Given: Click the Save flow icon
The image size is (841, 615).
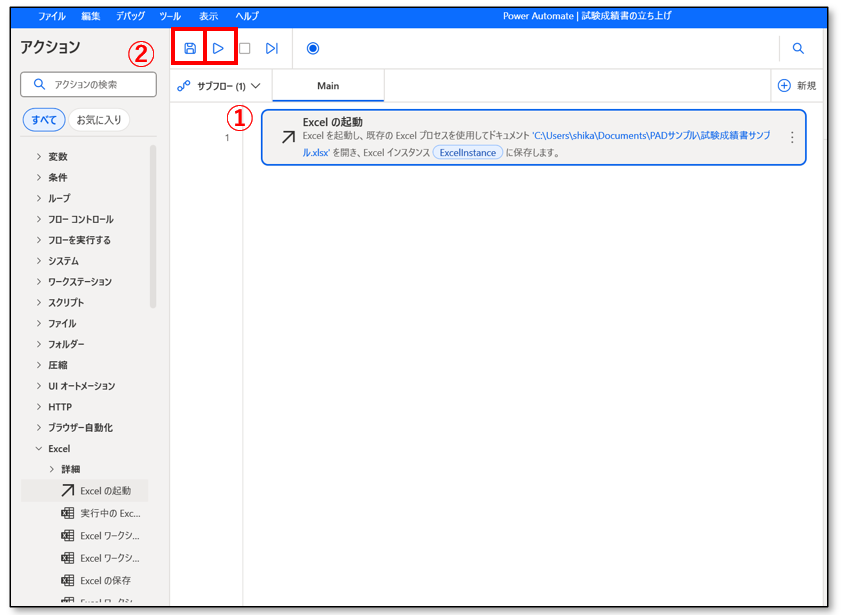Looking at the screenshot, I should click(190, 48).
